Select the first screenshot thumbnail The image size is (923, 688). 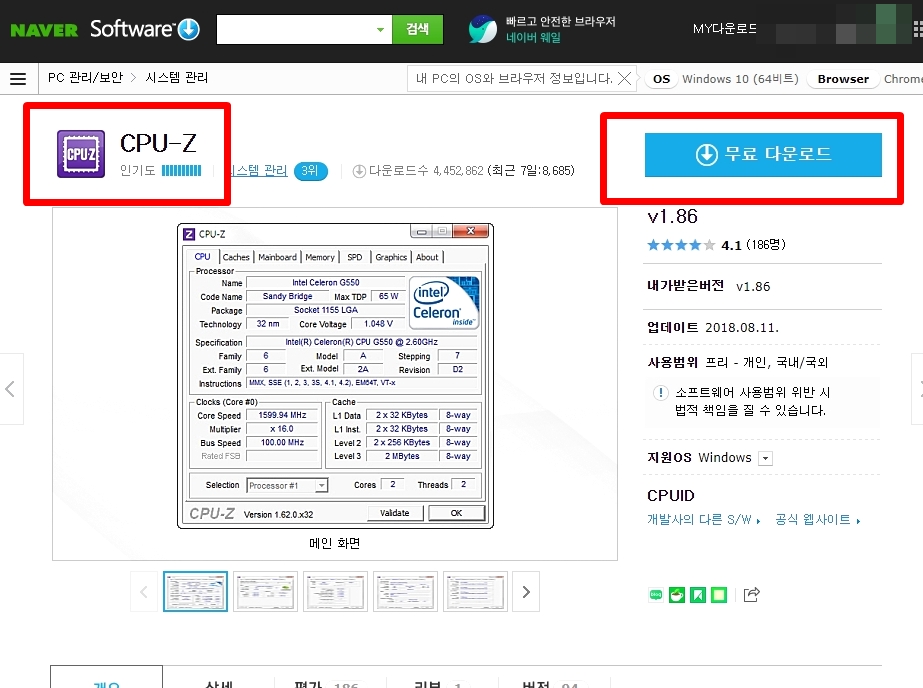coord(195,591)
